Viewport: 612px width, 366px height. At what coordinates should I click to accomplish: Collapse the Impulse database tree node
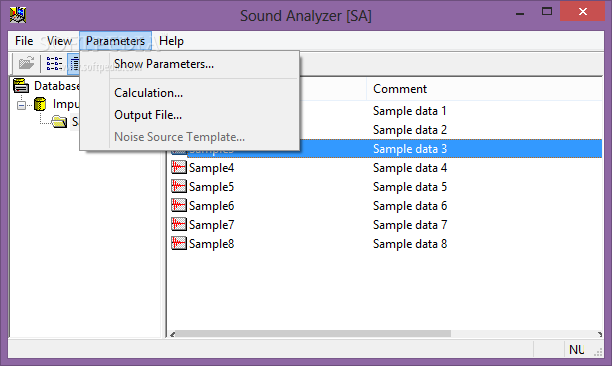click(21, 105)
